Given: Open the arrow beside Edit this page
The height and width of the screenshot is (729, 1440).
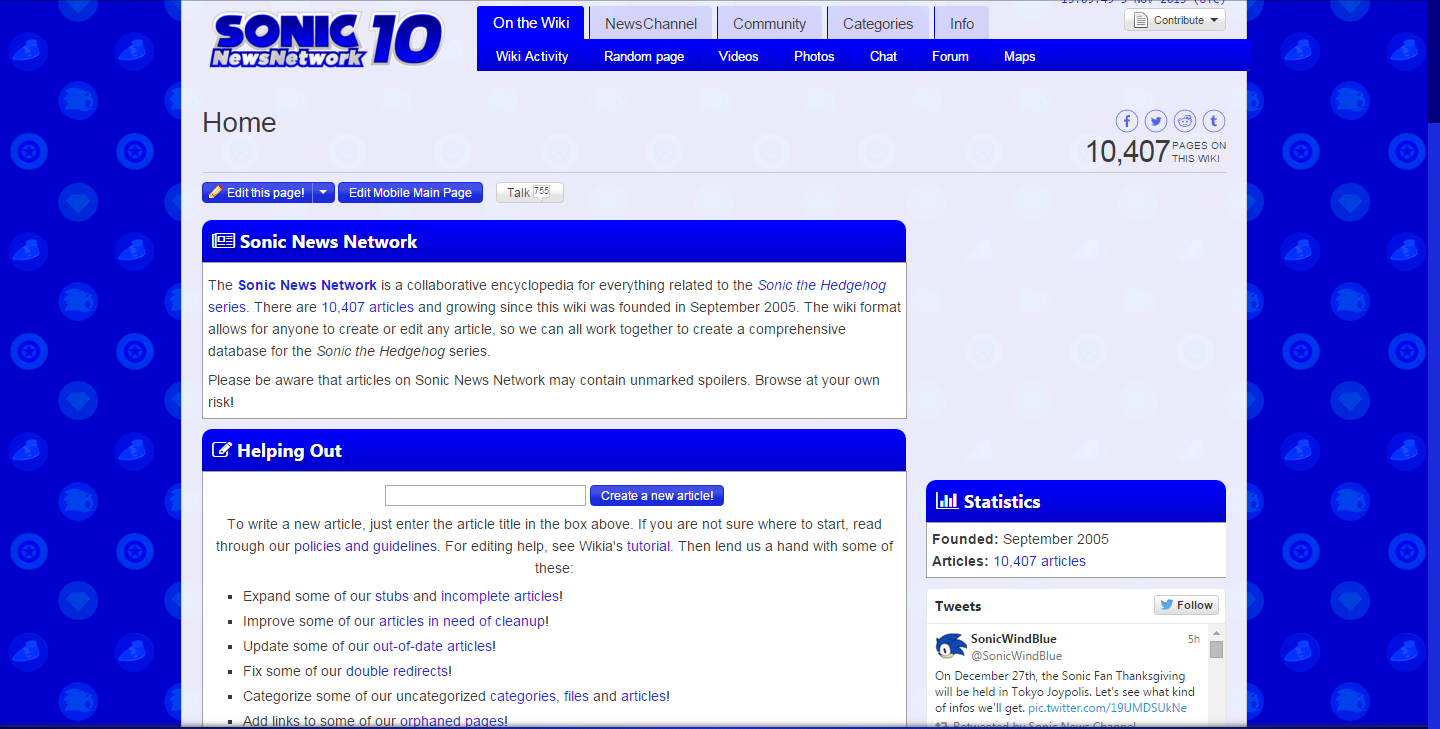Looking at the screenshot, I should [323, 193].
